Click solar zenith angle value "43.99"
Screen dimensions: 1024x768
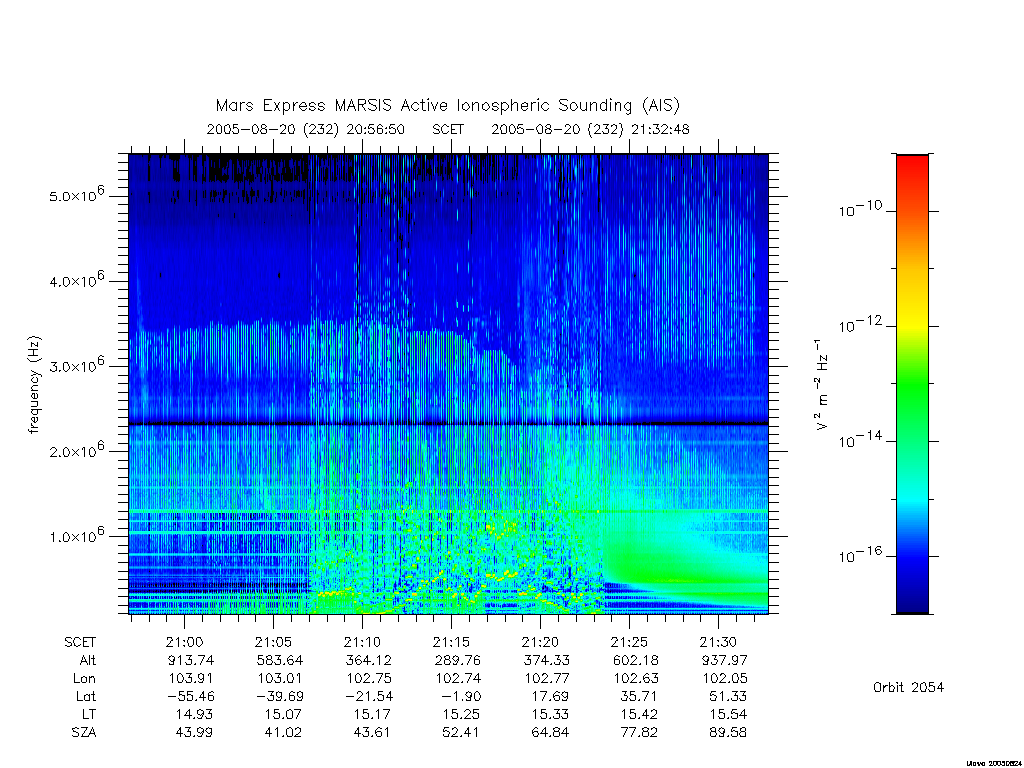click(194, 733)
